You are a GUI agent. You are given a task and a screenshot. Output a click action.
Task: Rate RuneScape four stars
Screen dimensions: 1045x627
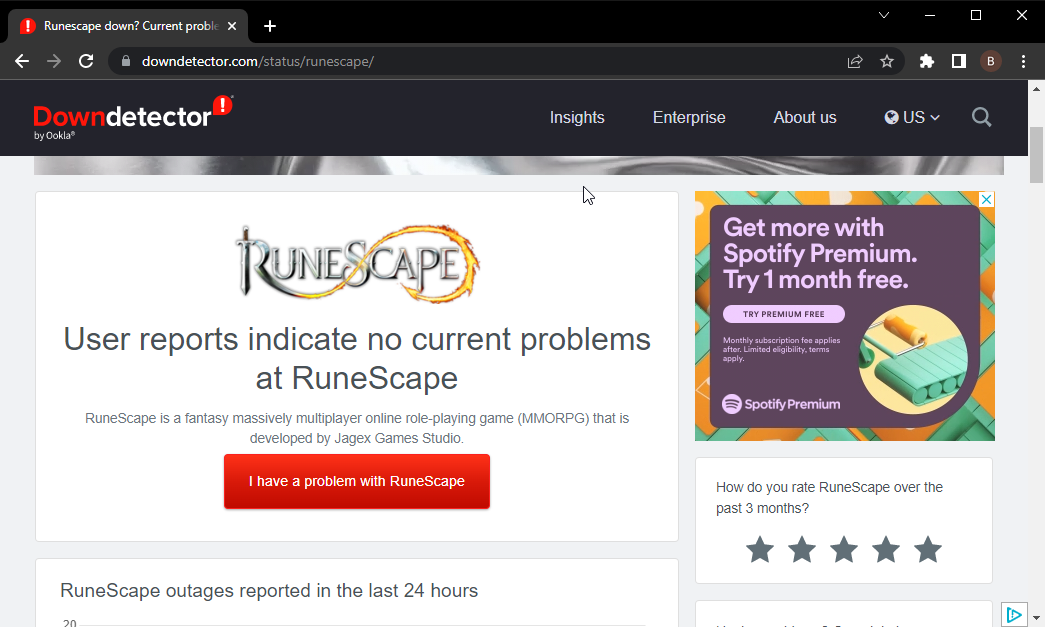[886, 550]
